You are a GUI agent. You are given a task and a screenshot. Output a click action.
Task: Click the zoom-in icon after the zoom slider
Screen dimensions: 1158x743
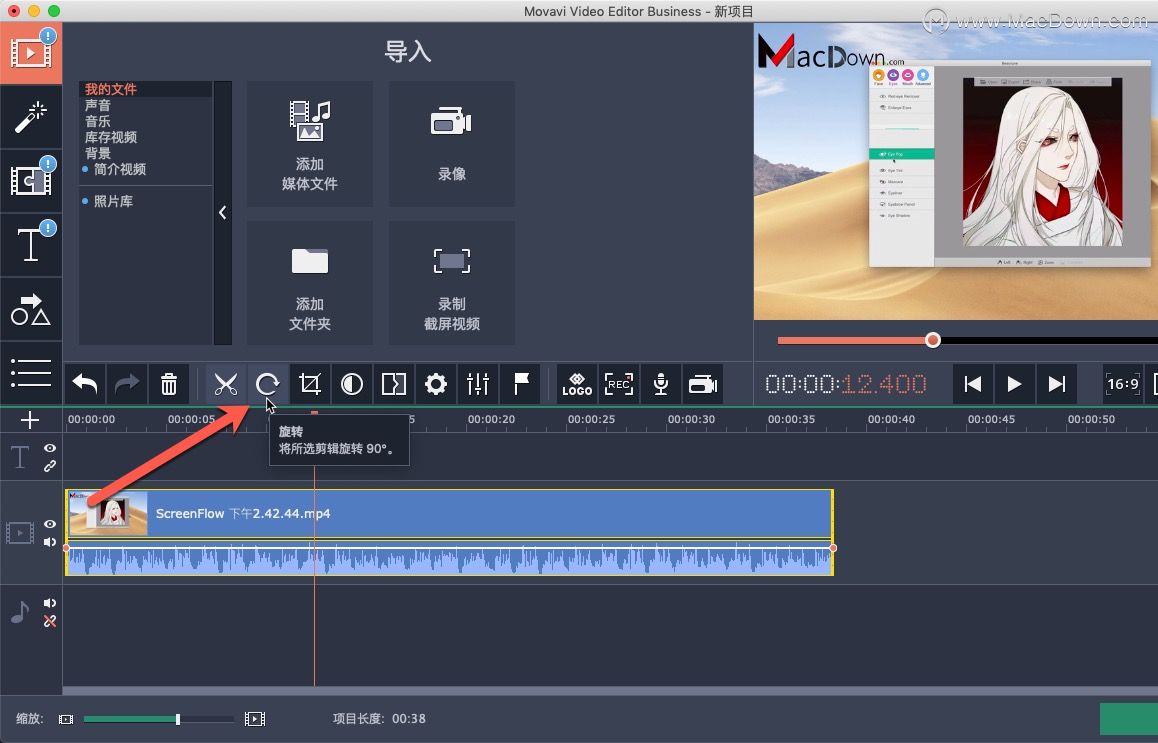255,719
